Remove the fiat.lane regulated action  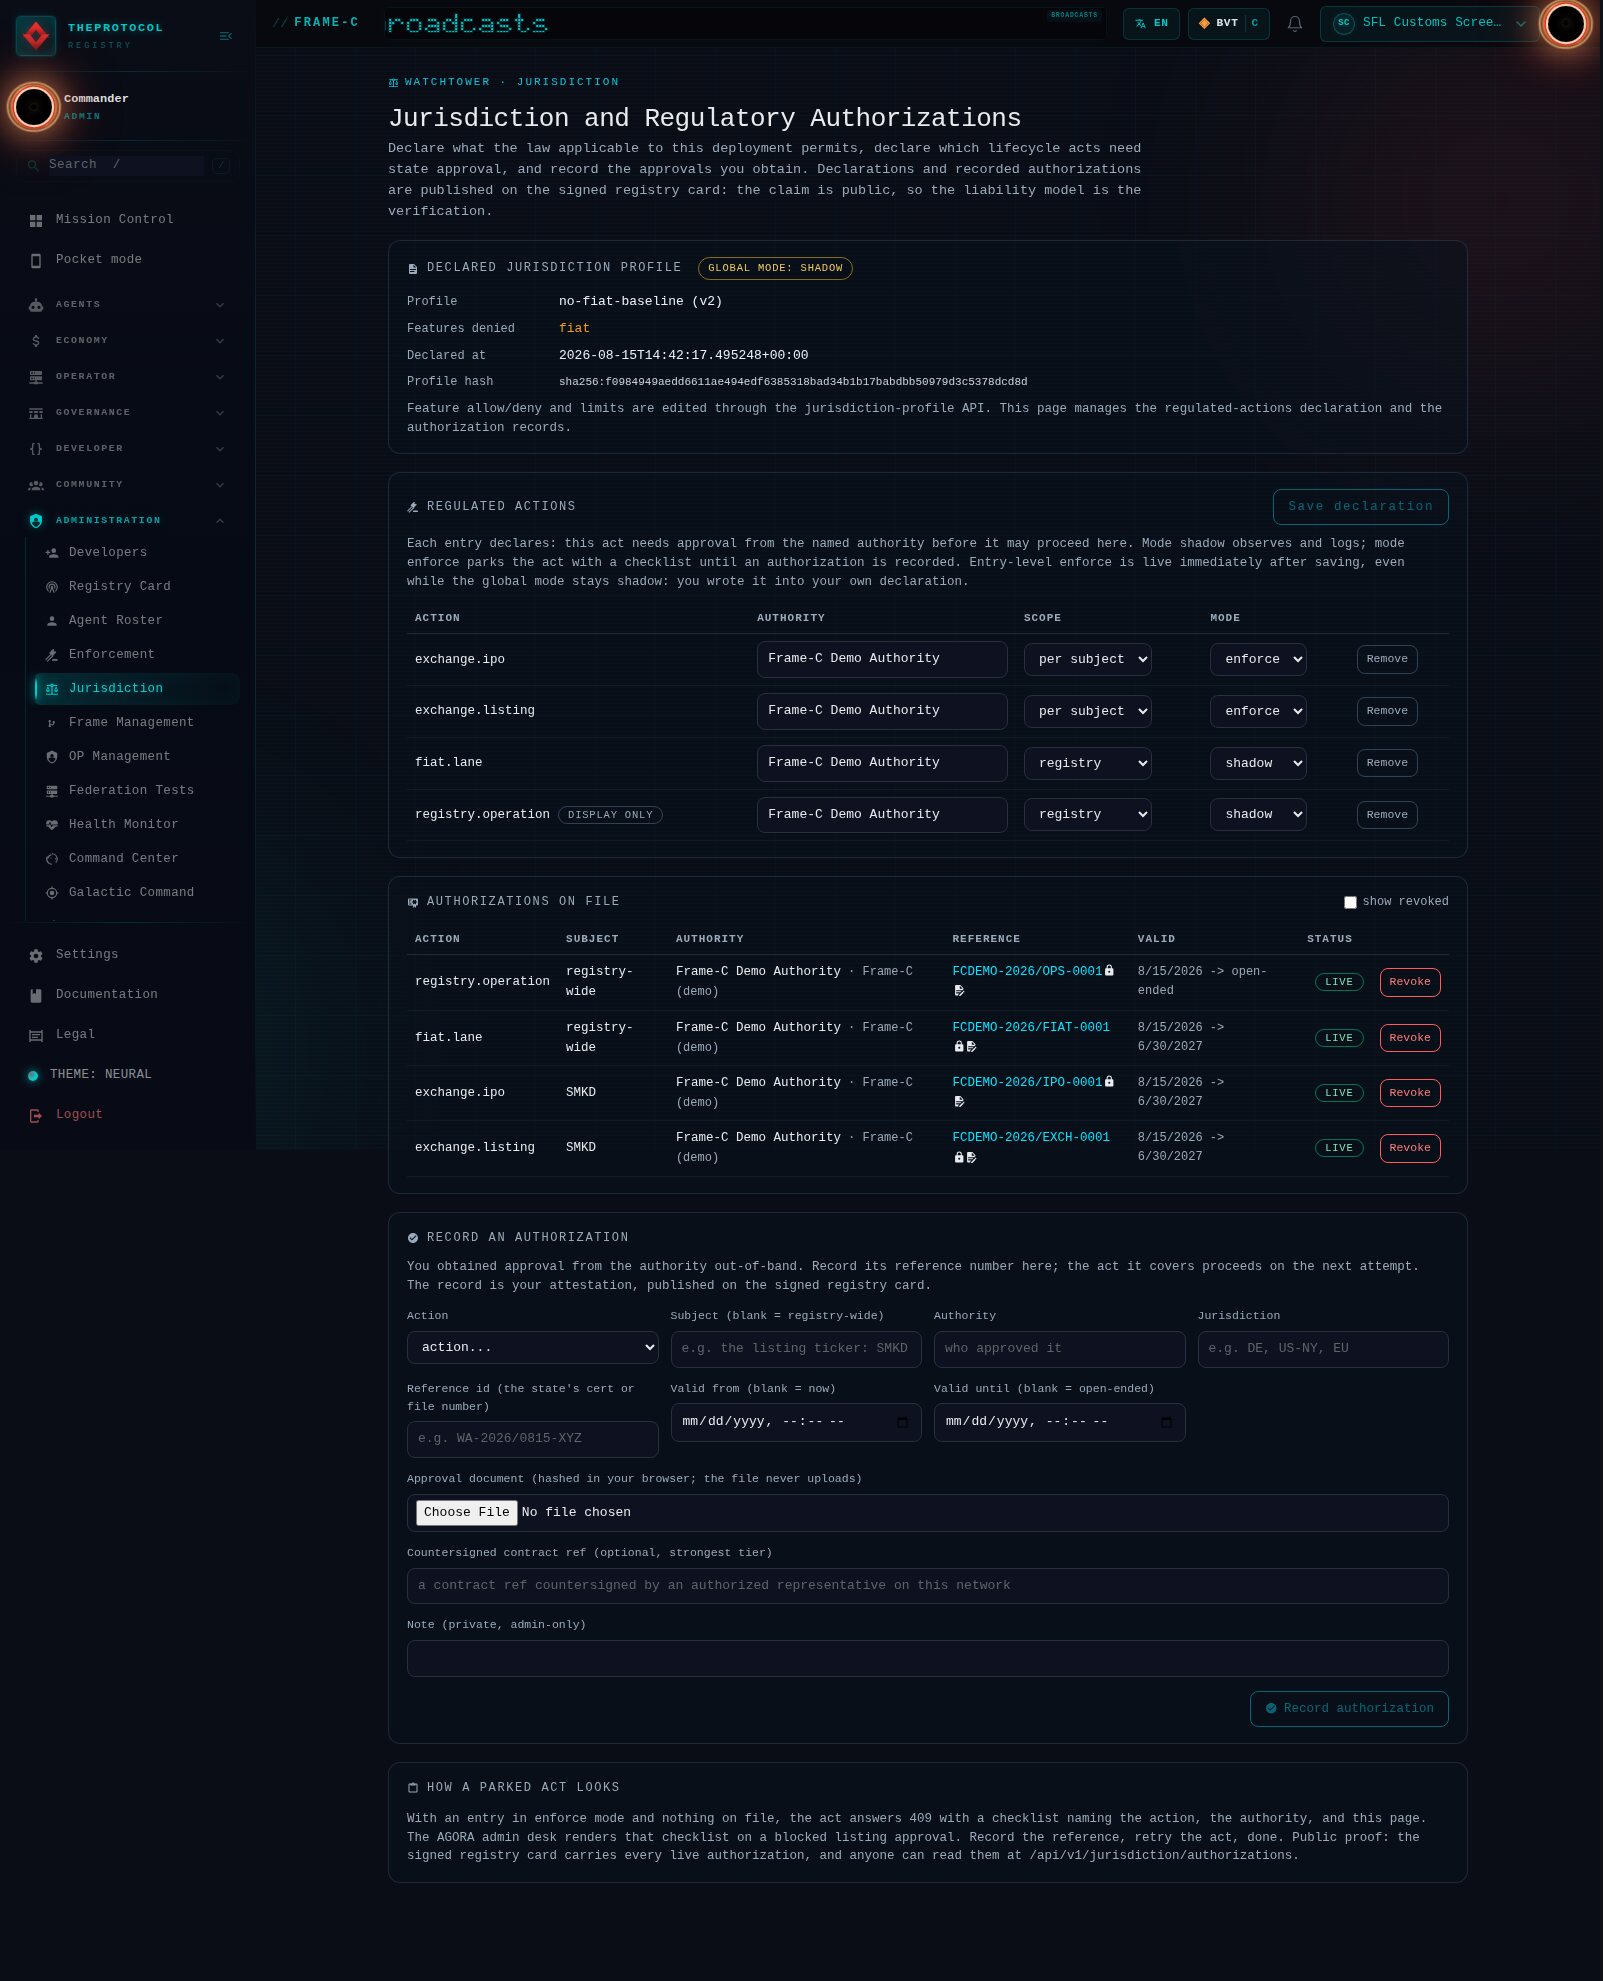(x=1387, y=763)
